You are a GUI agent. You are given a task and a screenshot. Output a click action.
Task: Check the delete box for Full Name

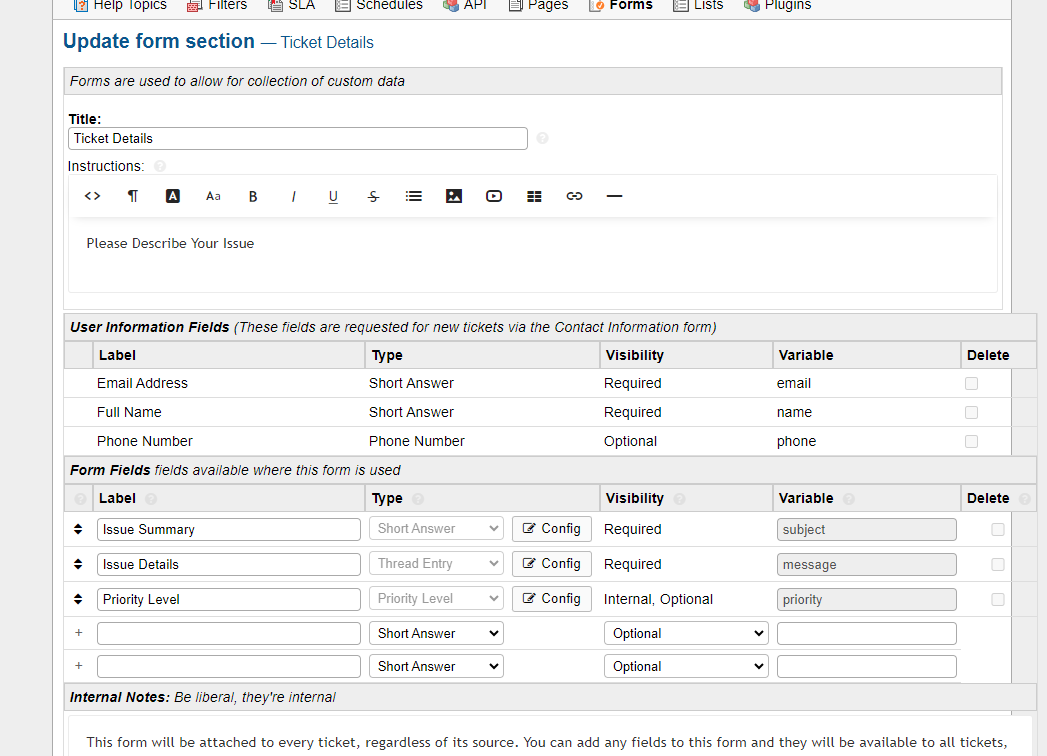[971, 412]
